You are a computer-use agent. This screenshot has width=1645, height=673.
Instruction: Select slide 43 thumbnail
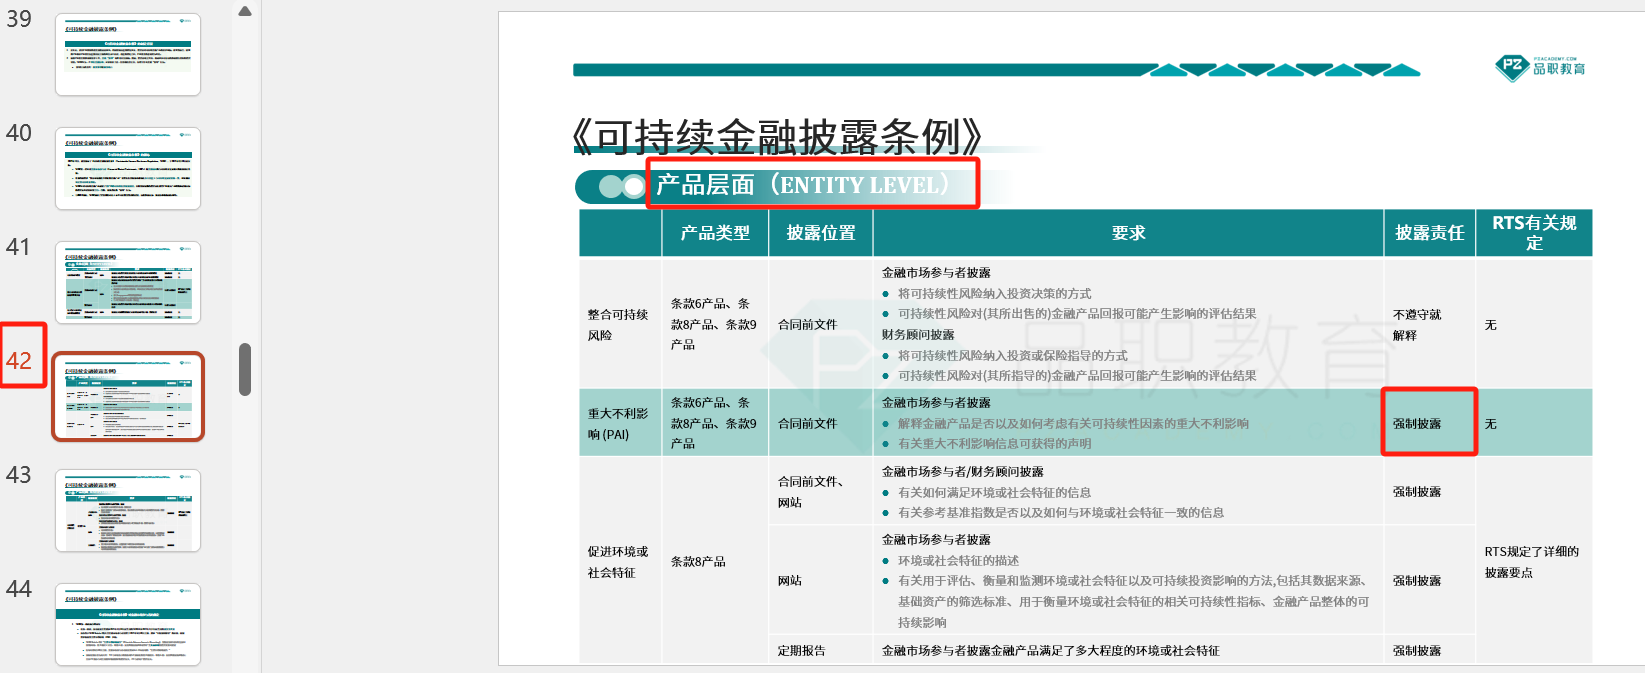[x=128, y=510]
